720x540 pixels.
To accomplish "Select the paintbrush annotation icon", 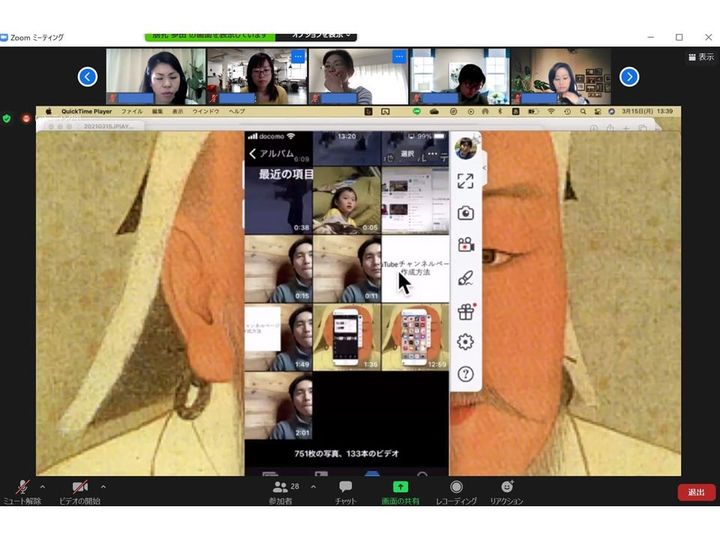I will (465, 278).
